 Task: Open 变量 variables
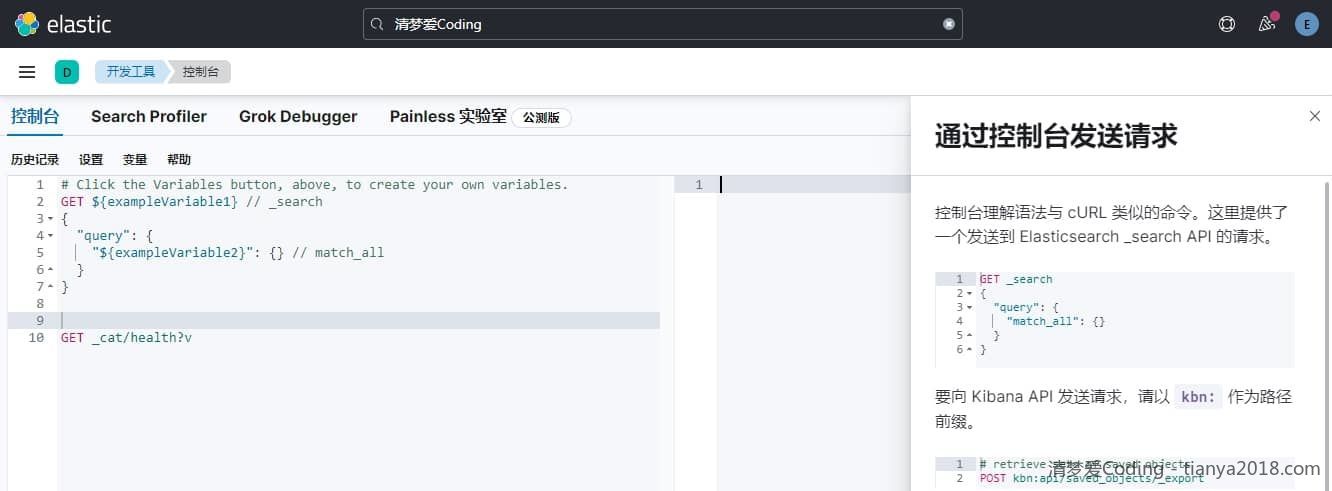pos(135,160)
